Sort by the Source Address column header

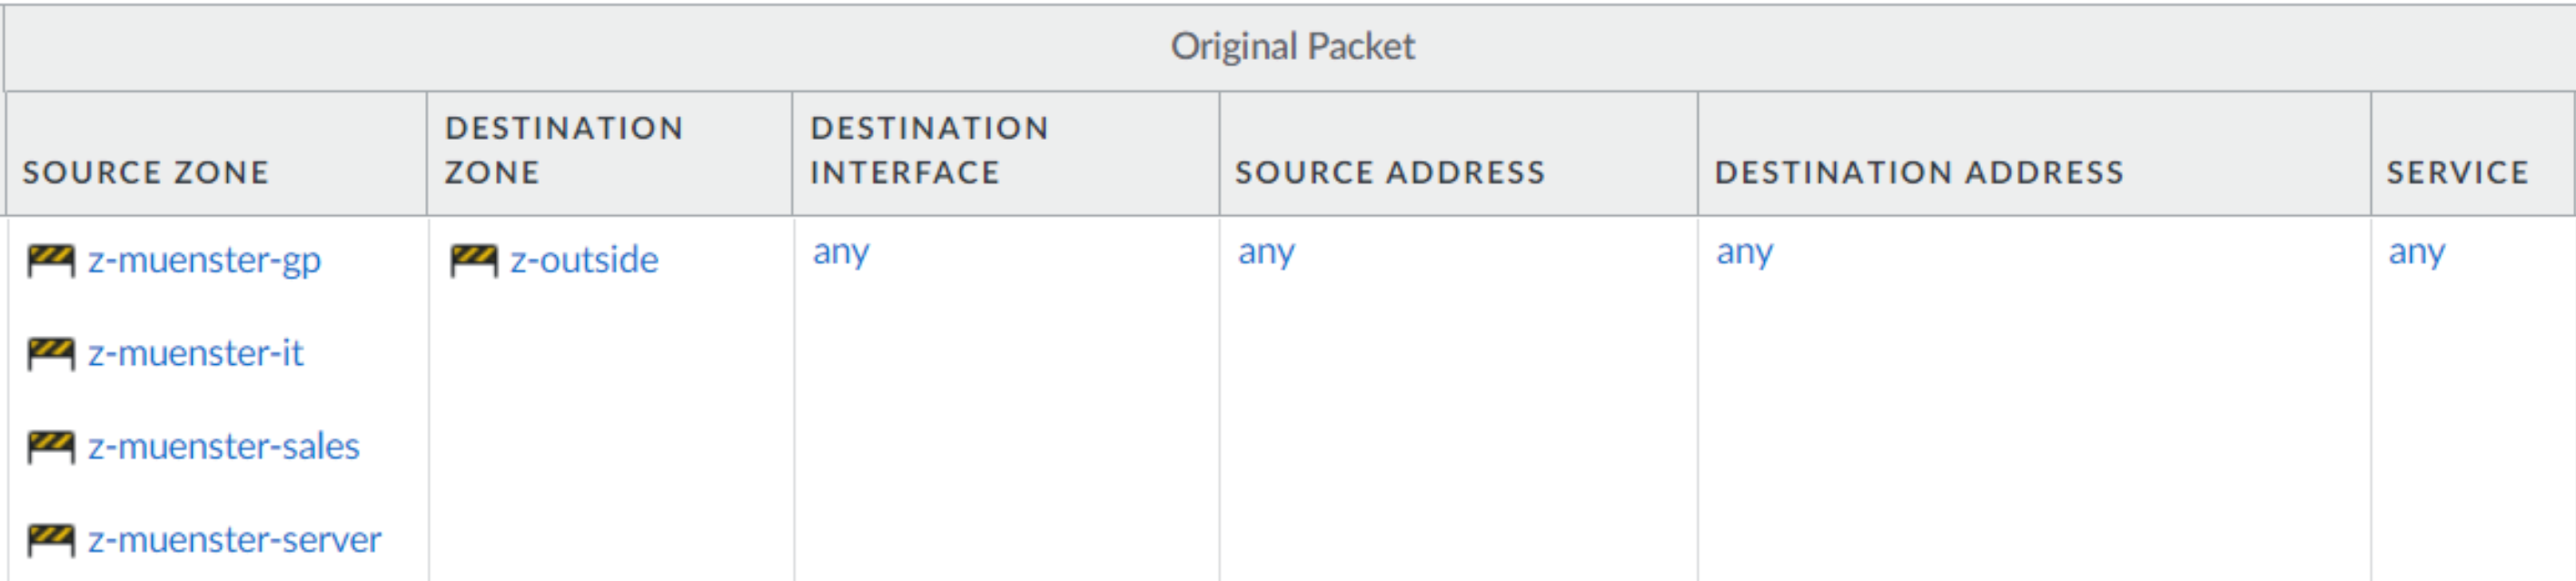(1389, 172)
